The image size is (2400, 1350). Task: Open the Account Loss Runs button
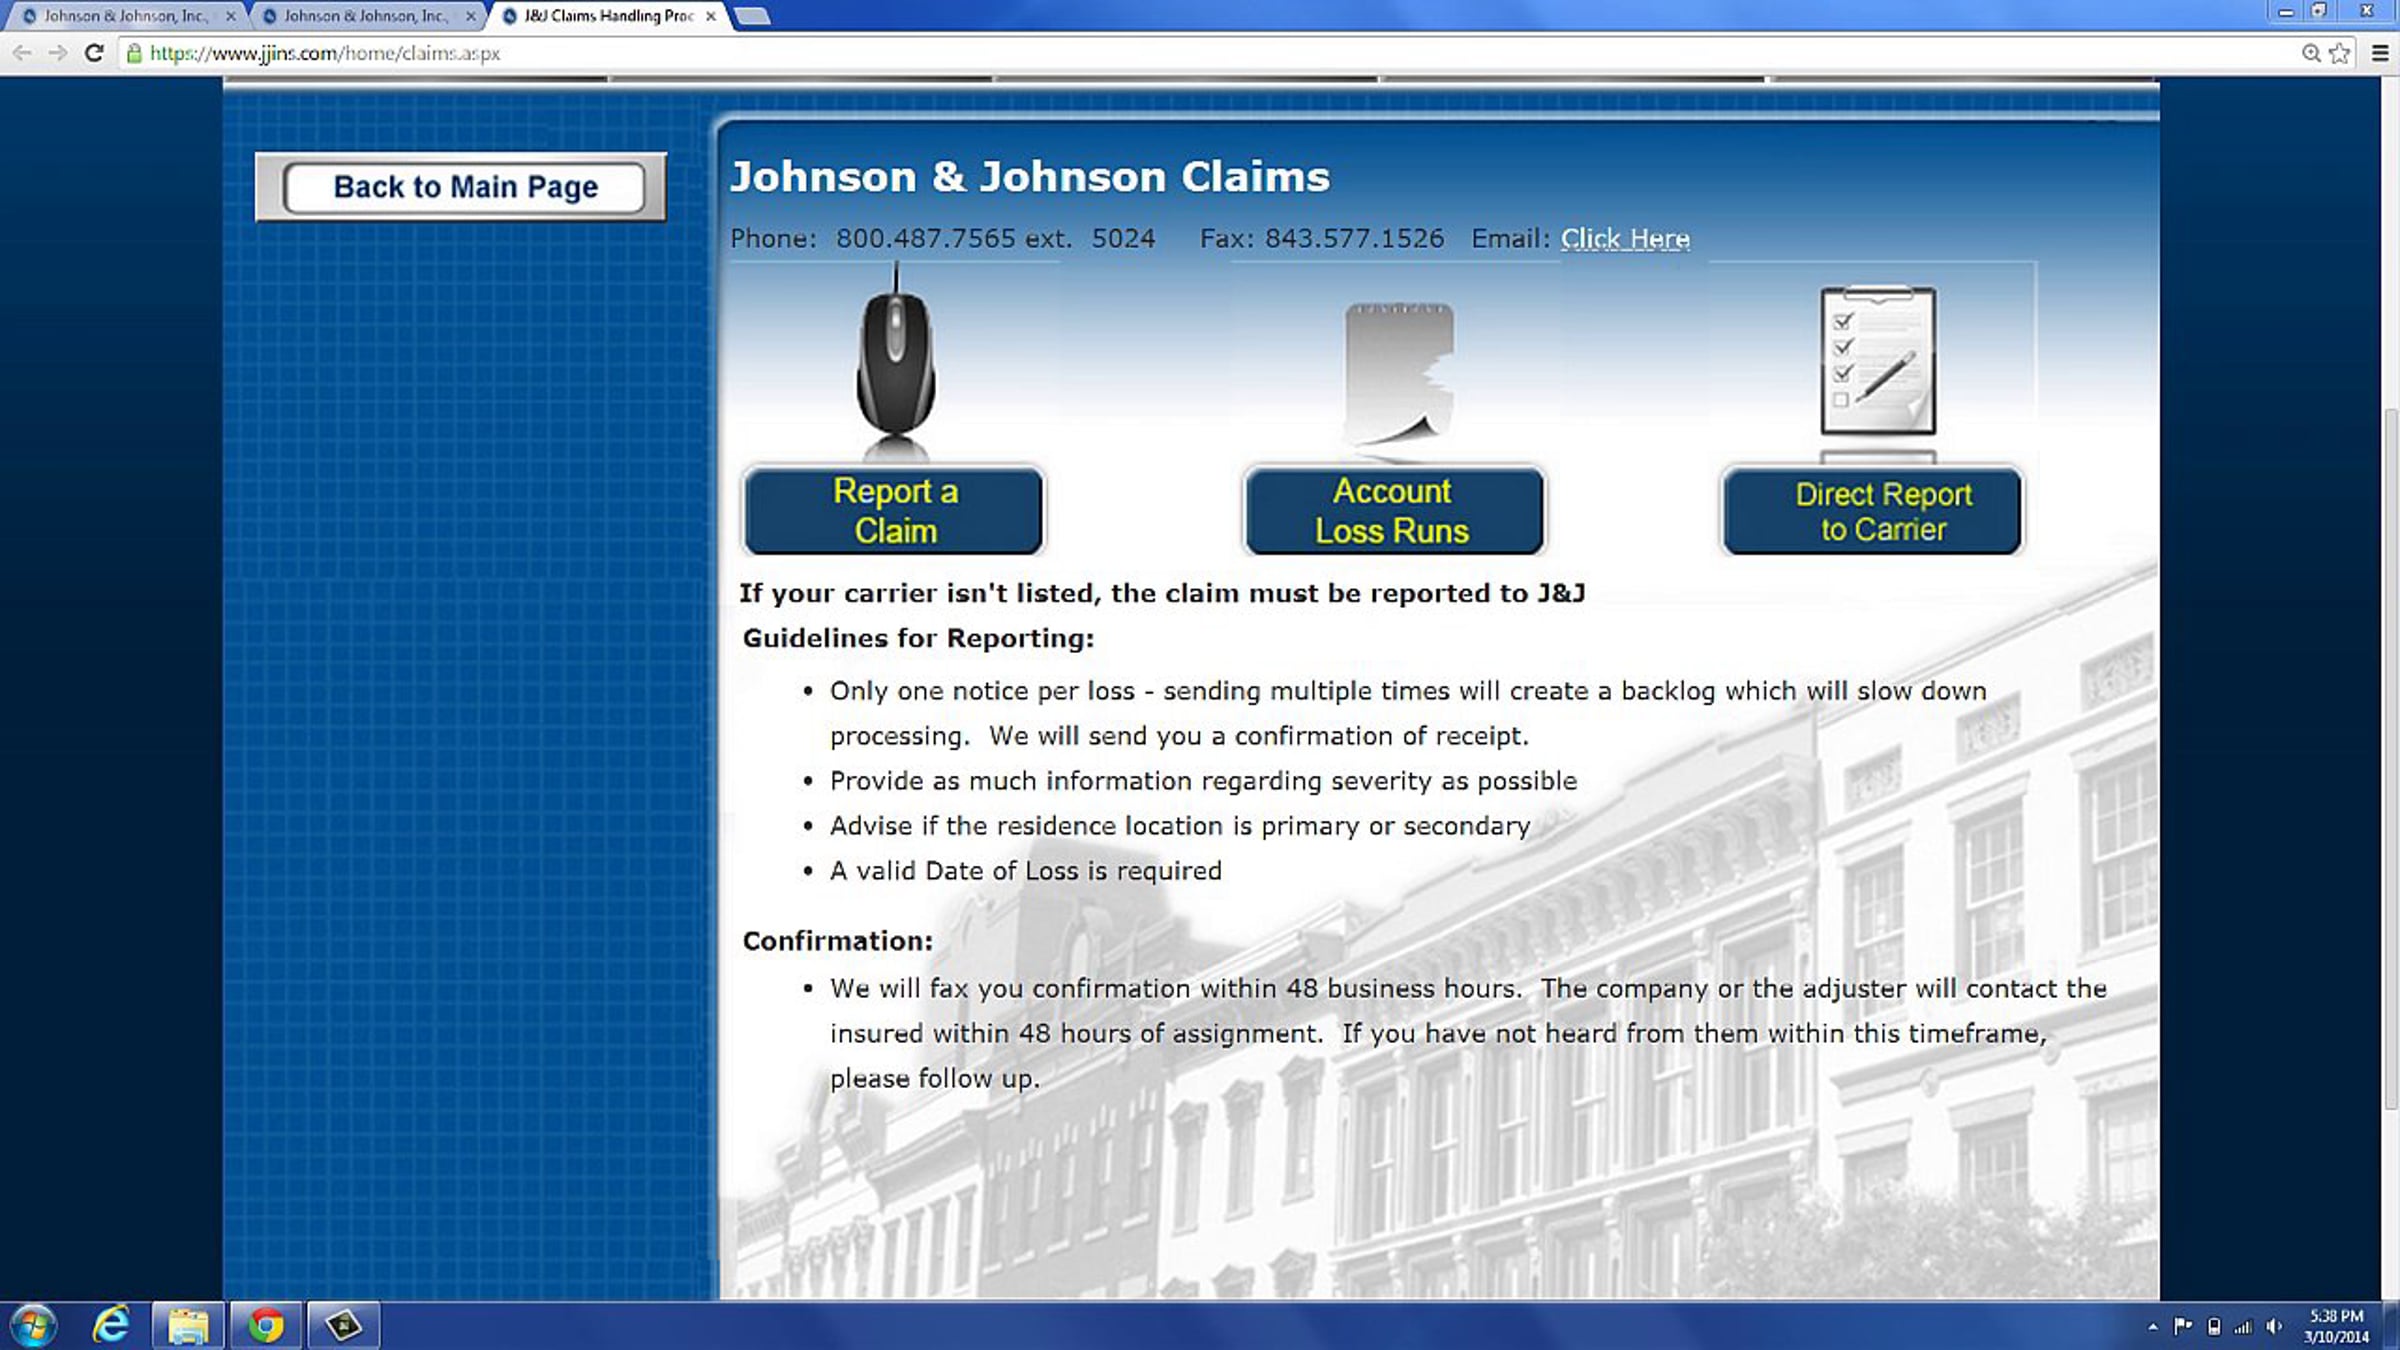(1393, 511)
